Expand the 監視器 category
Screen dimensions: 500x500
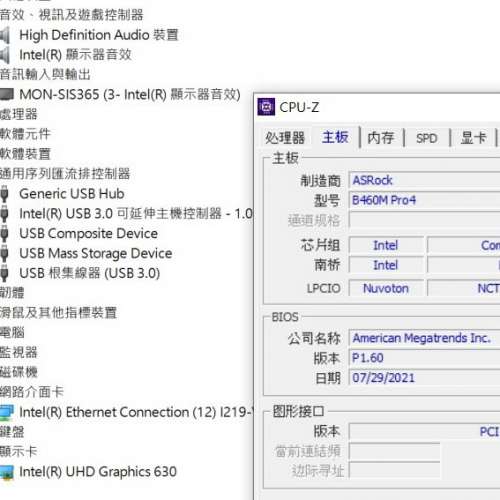pyautogui.click(x=19, y=352)
